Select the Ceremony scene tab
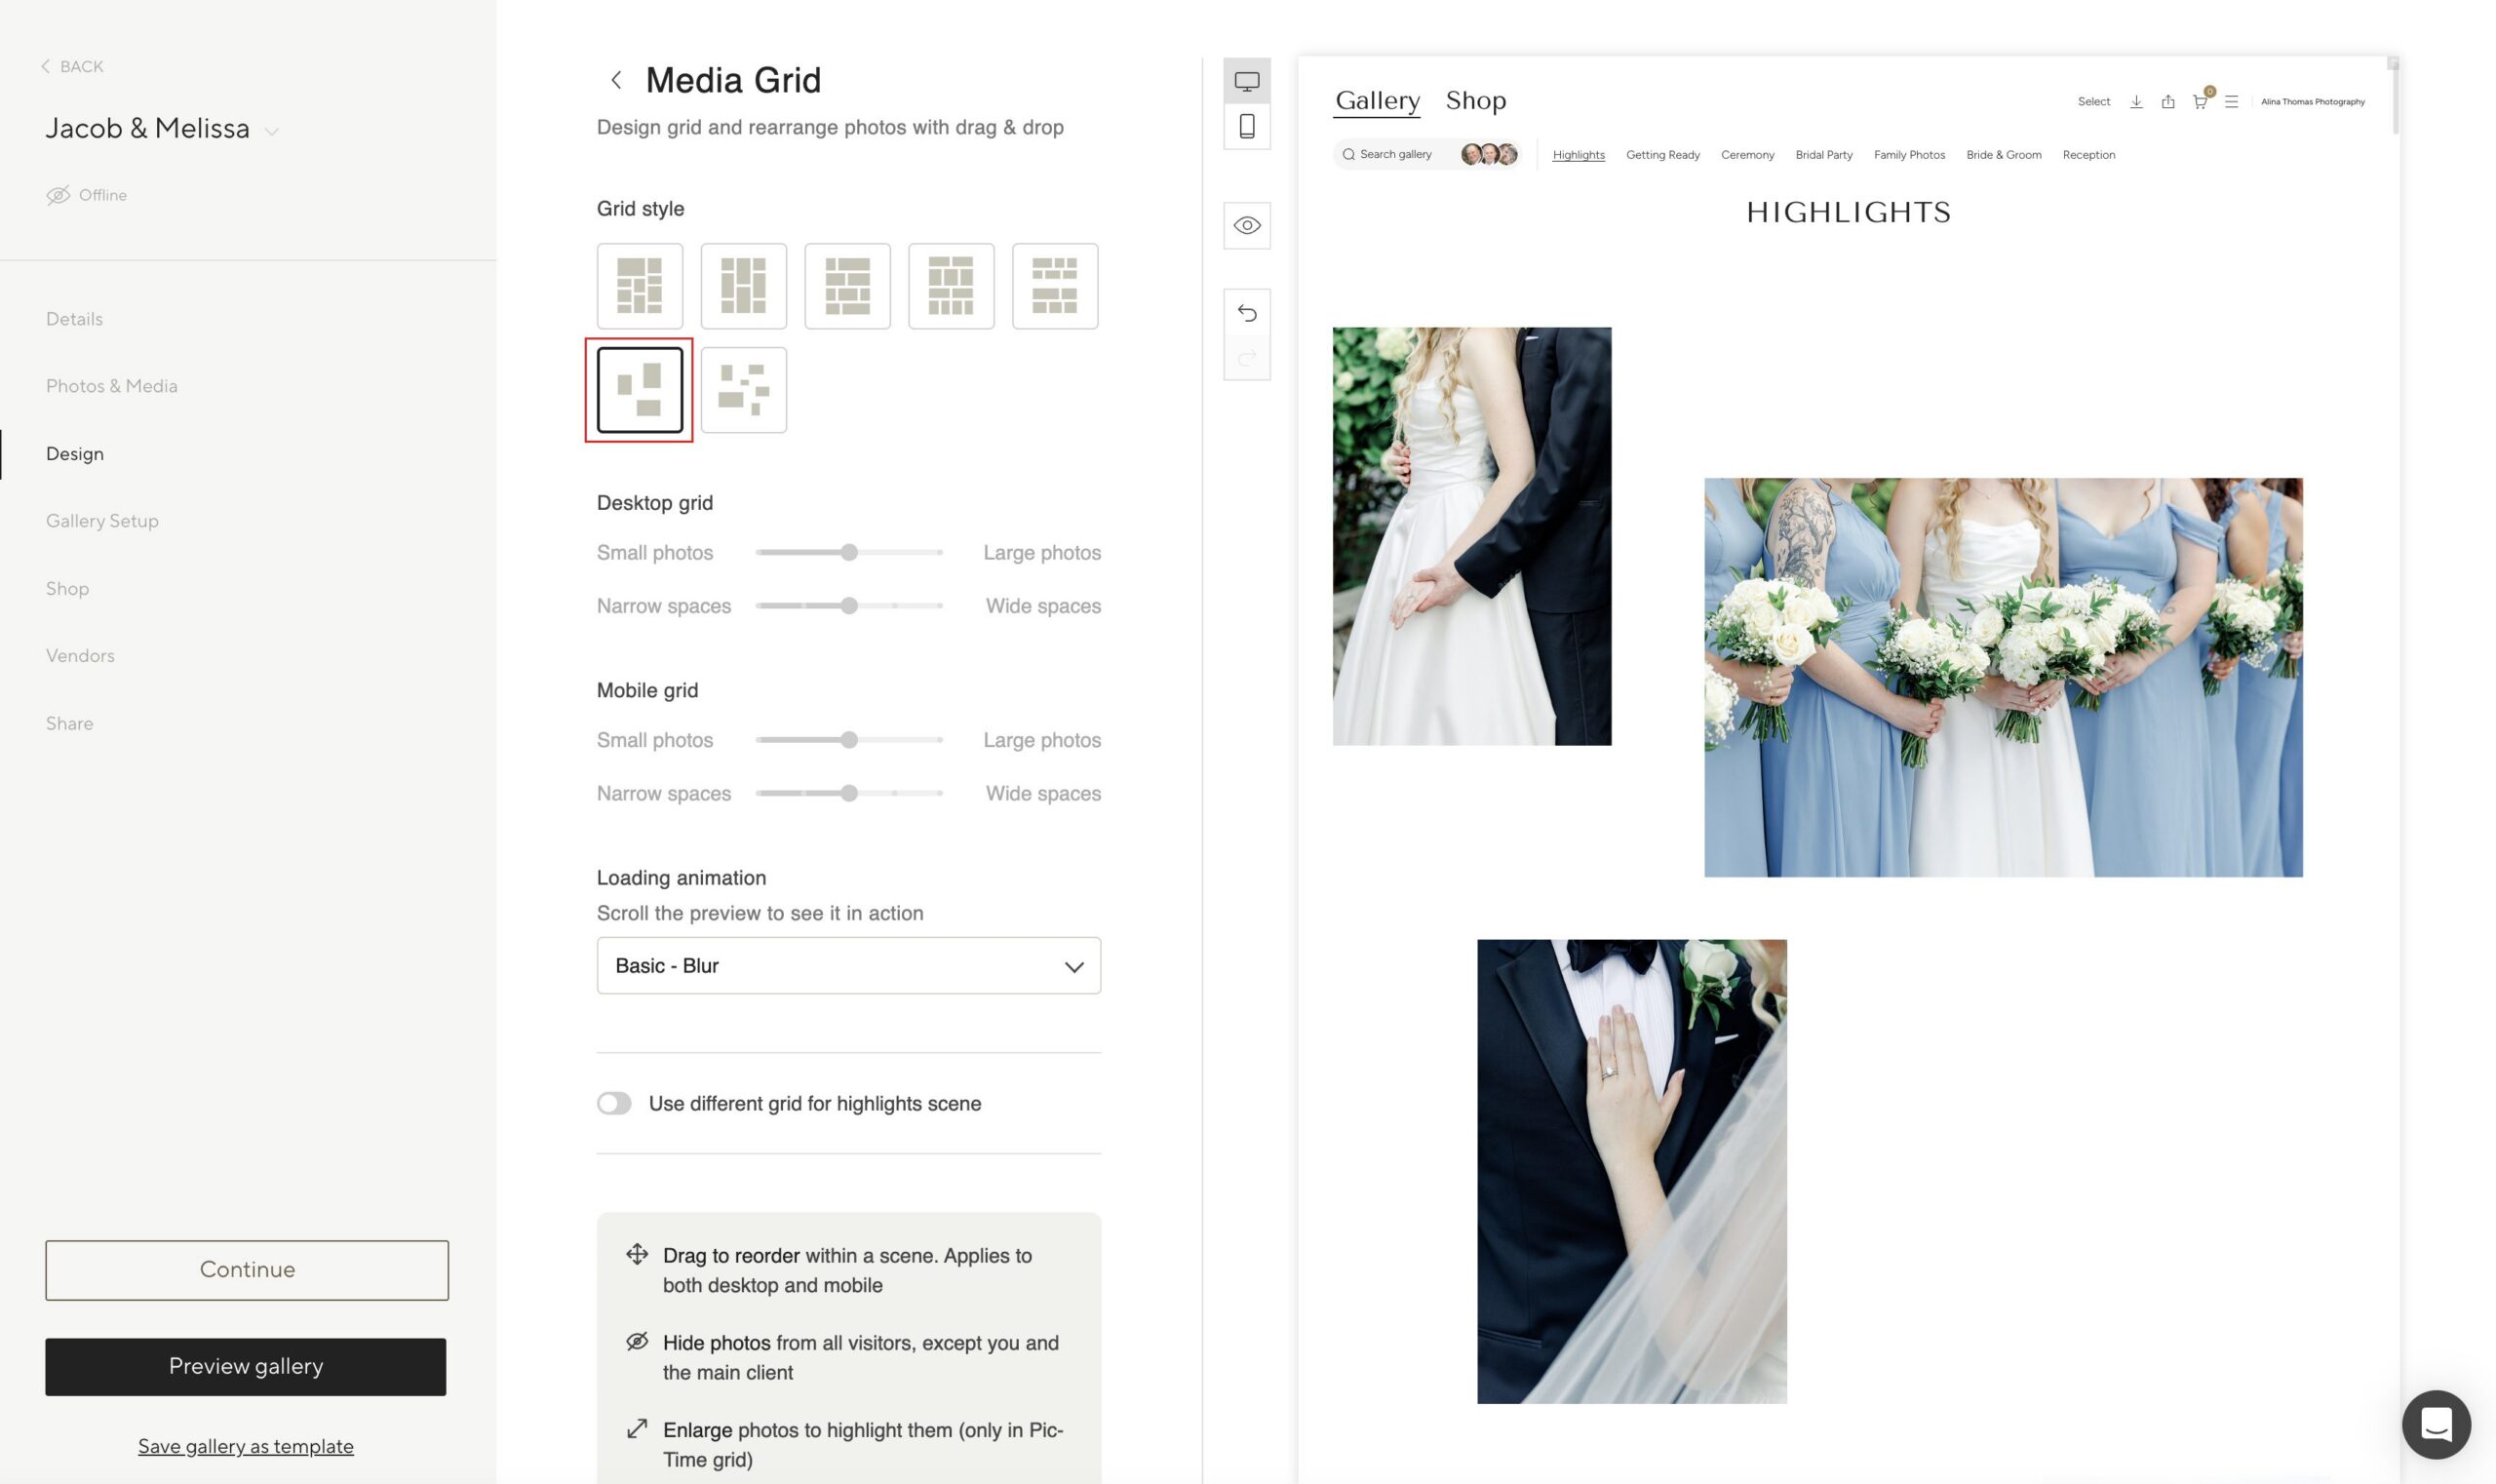The height and width of the screenshot is (1484, 2496). [x=1747, y=155]
